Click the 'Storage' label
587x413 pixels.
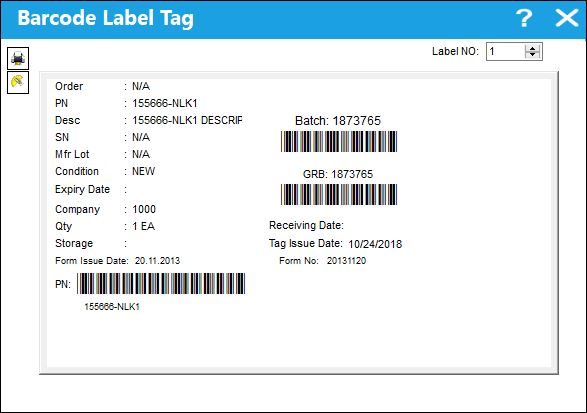click(x=74, y=243)
